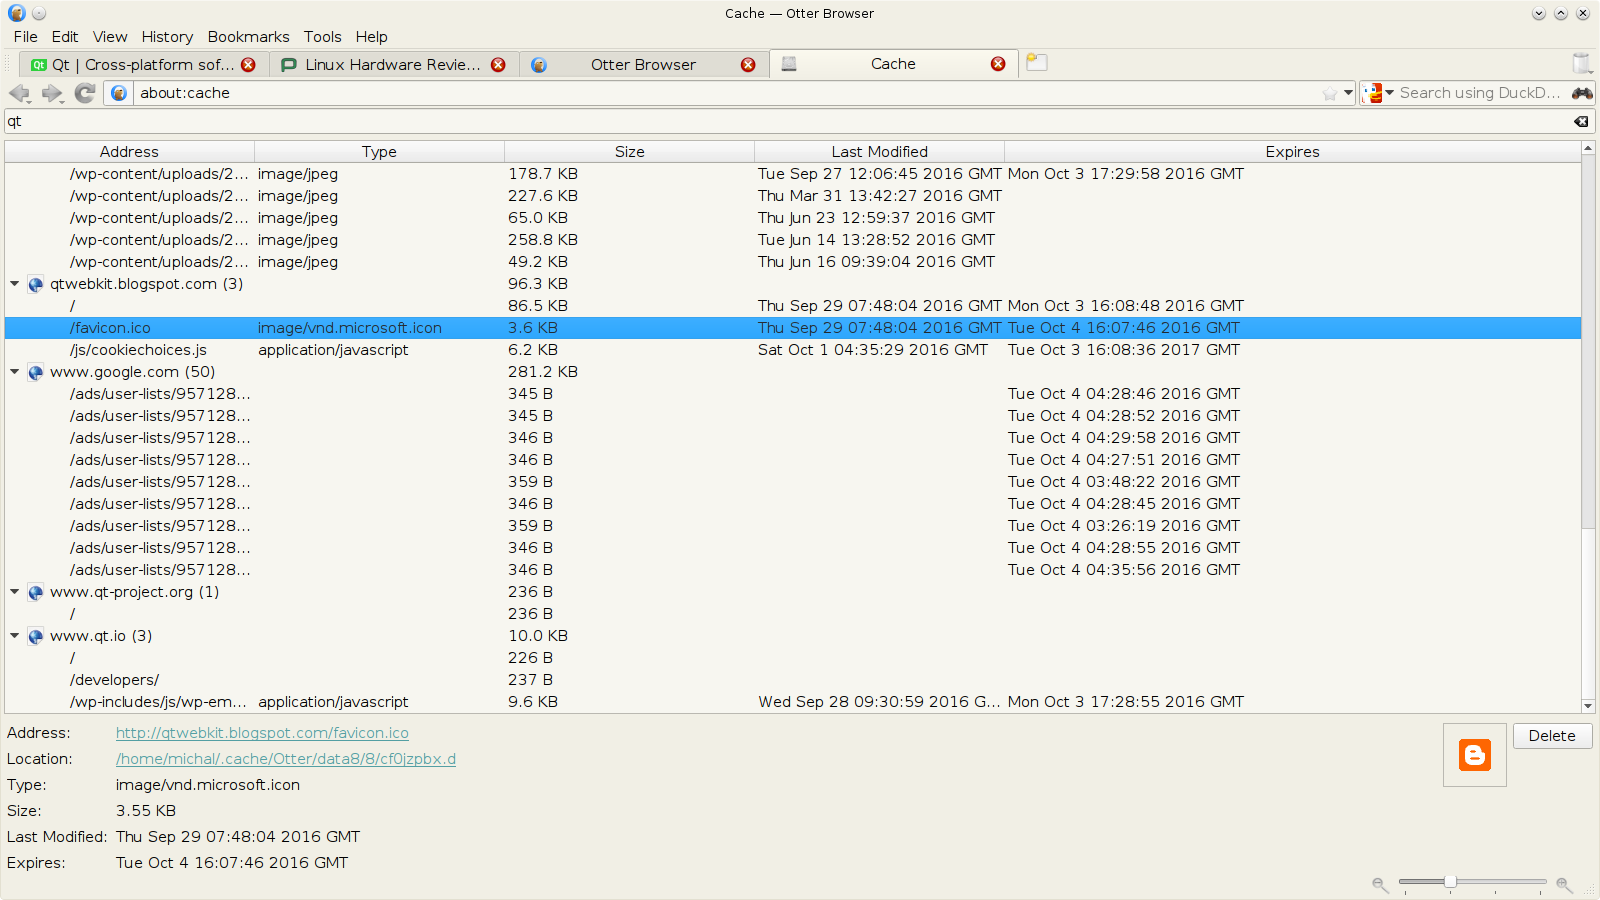
Task: Start the search with the binoculars icon
Action: pos(1582,93)
